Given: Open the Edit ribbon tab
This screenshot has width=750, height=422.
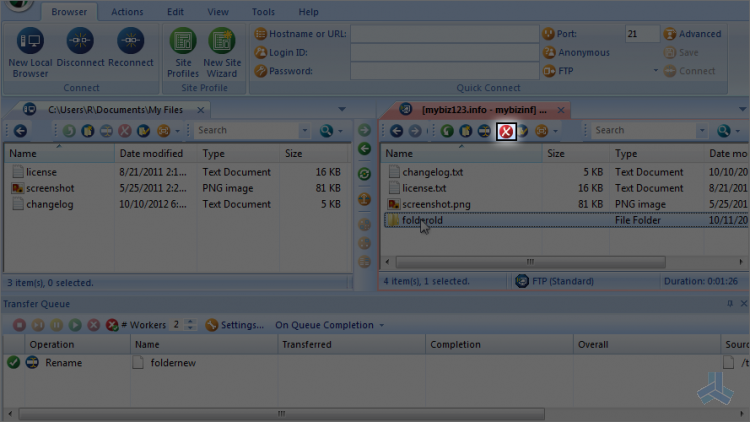Looking at the screenshot, I should pyautogui.click(x=176, y=12).
